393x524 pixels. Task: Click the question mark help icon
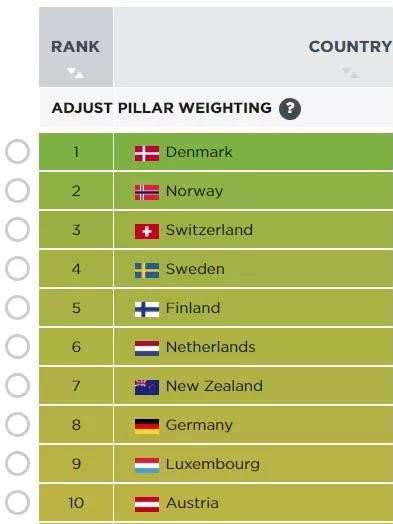tap(290, 109)
